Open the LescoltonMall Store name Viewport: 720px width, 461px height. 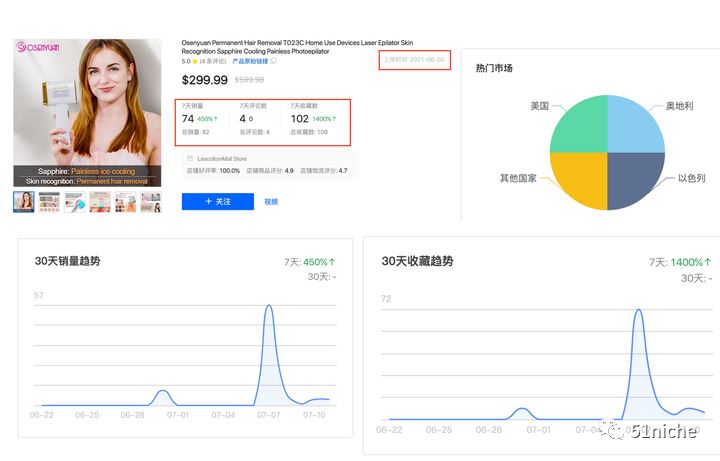222,158
